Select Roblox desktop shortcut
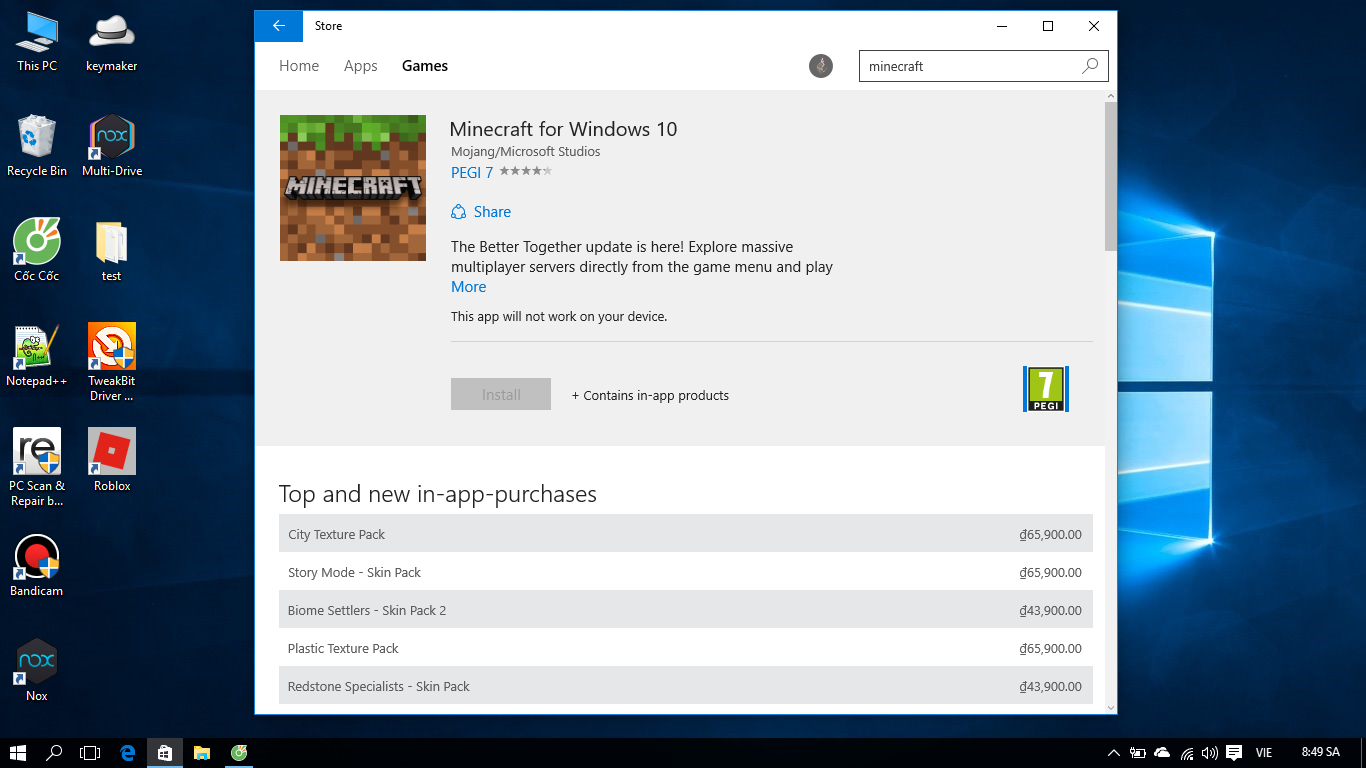 point(112,462)
